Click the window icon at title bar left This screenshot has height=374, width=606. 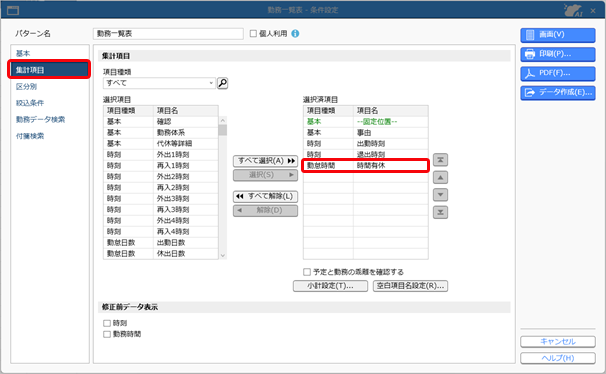[13, 10]
